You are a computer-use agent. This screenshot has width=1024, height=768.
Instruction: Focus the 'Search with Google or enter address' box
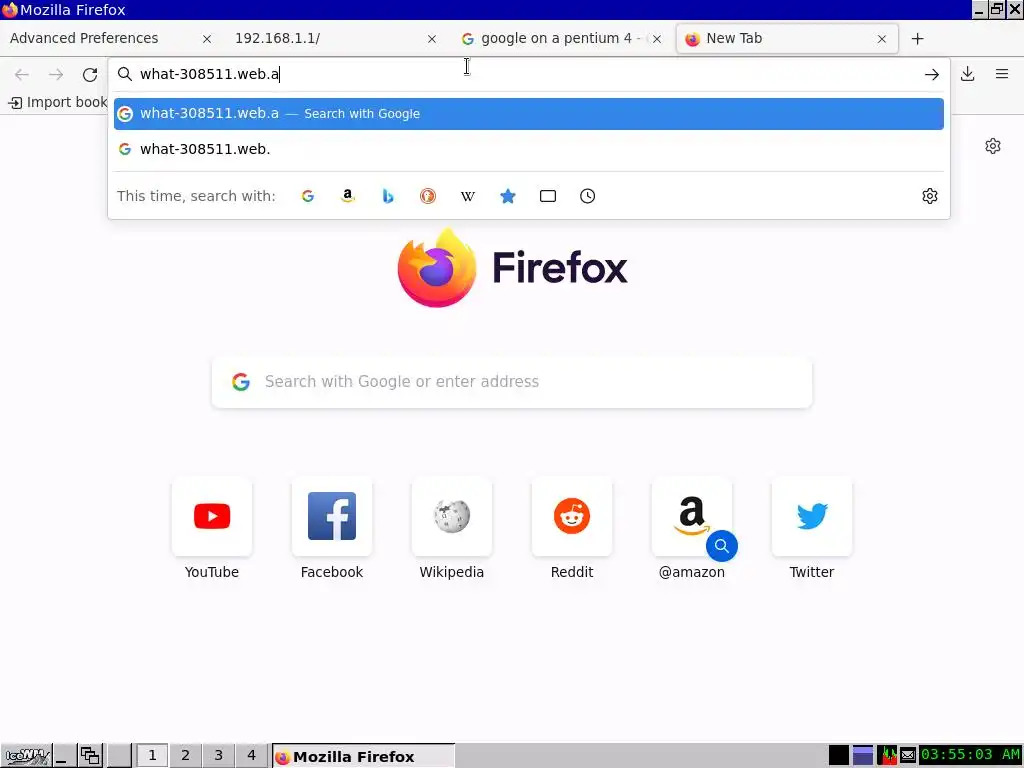pos(512,382)
